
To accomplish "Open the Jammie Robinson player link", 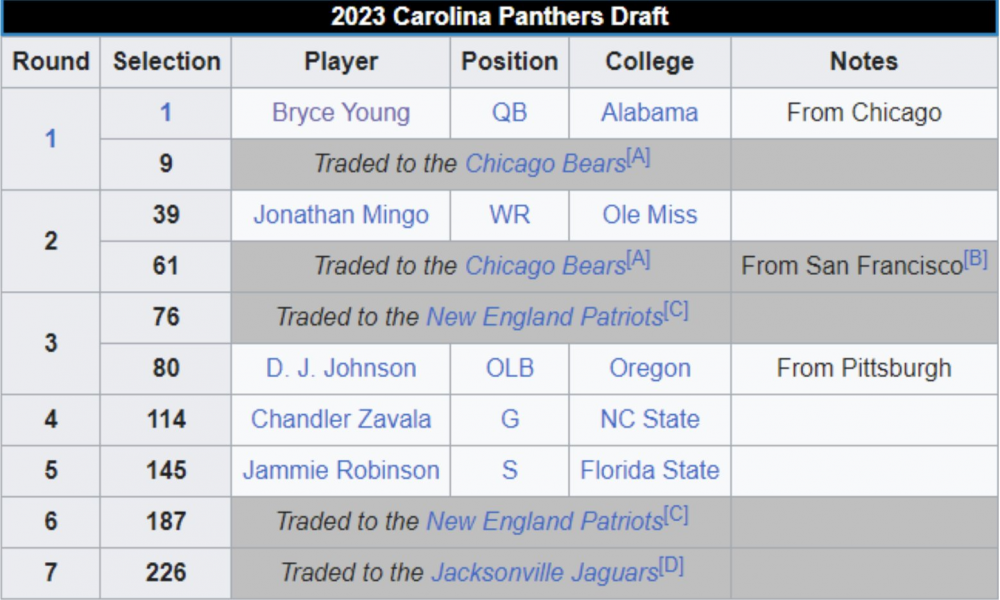I will [x=341, y=470].
